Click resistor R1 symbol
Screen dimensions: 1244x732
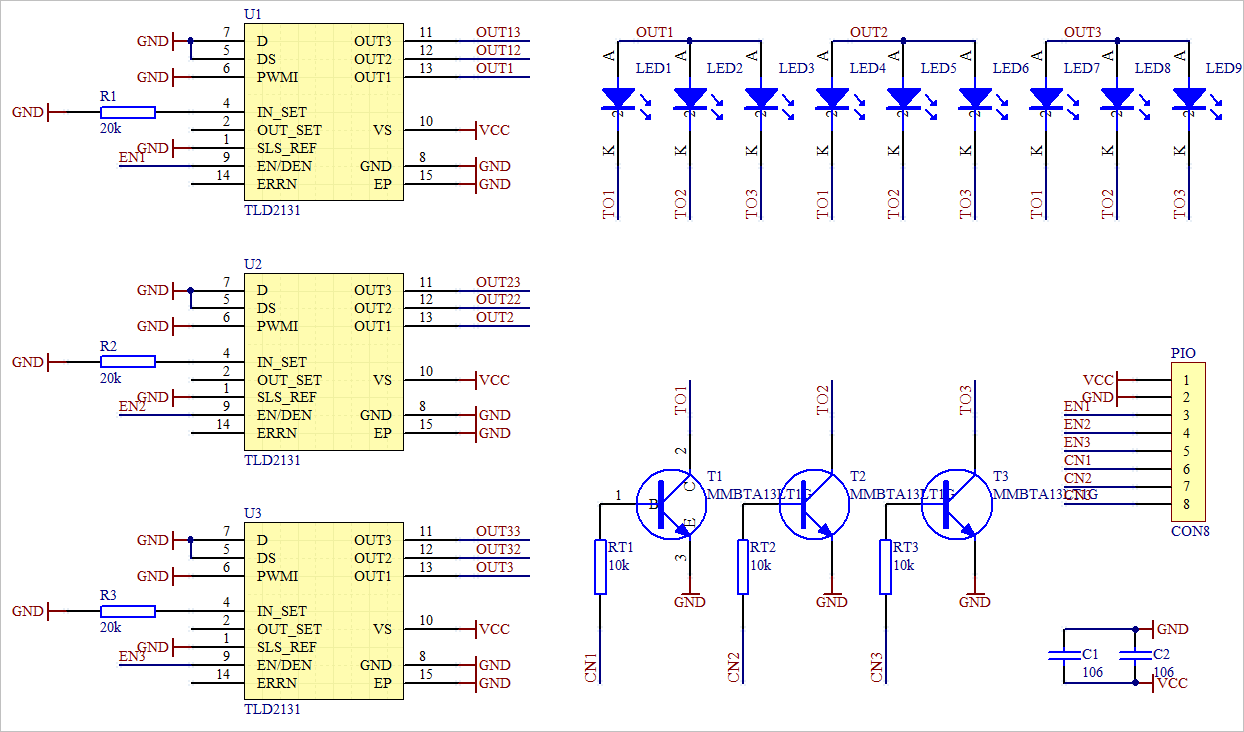[128, 112]
